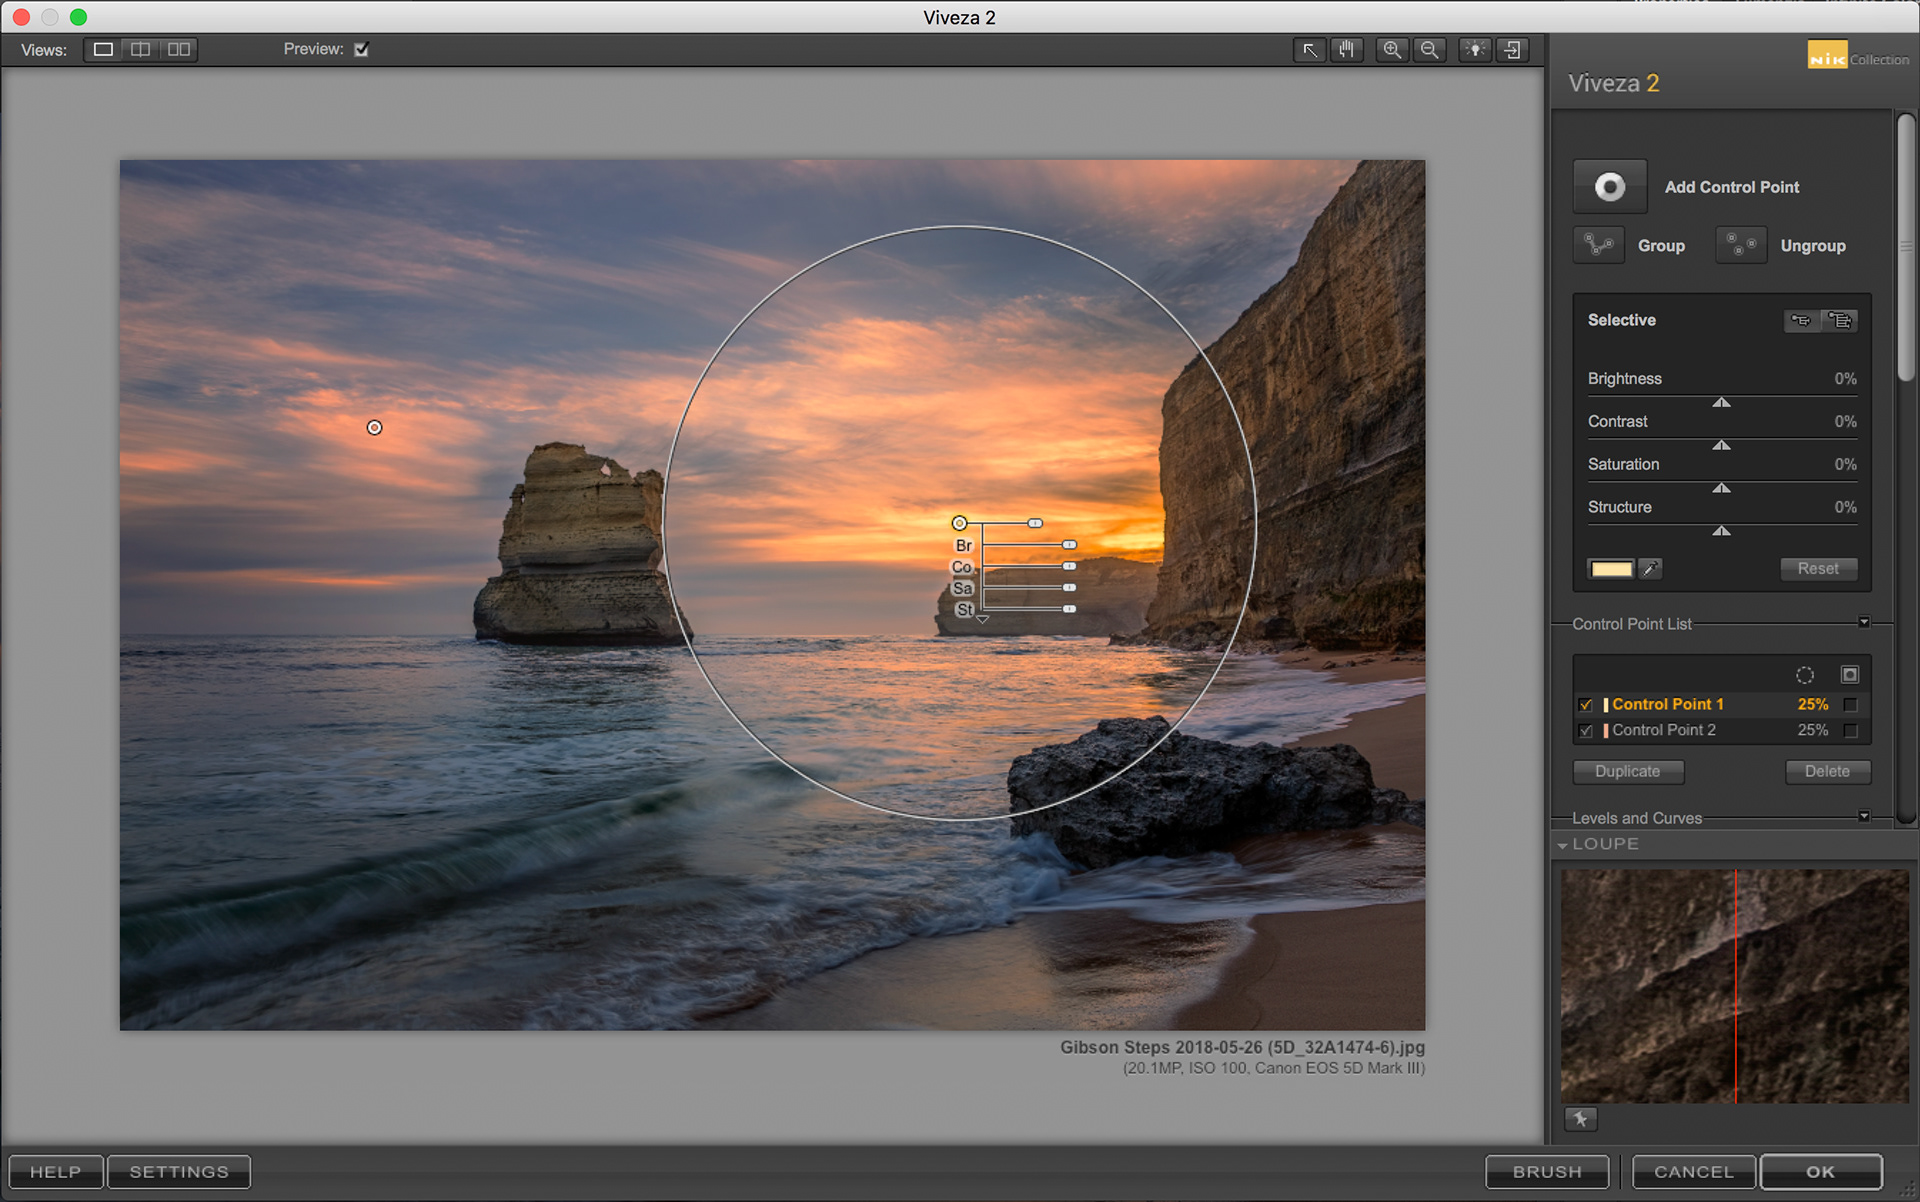Pin the loupe position
This screenshot has width=1920, height=1202.
1581,1119
